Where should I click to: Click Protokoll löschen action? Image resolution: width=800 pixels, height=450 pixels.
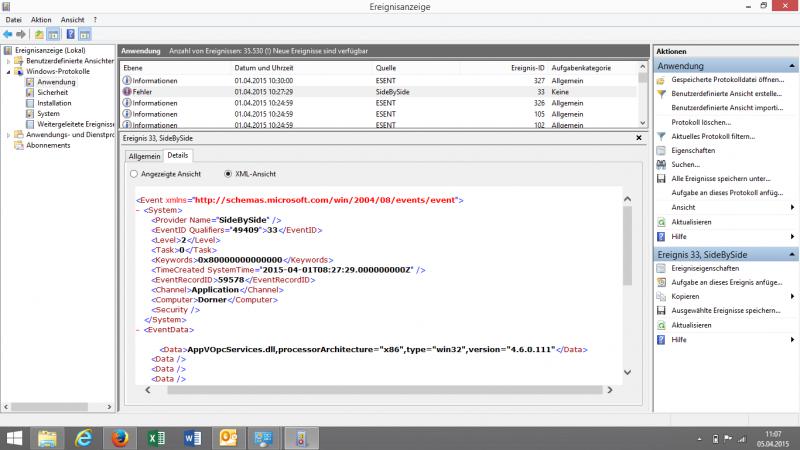(x=701, y=122)
